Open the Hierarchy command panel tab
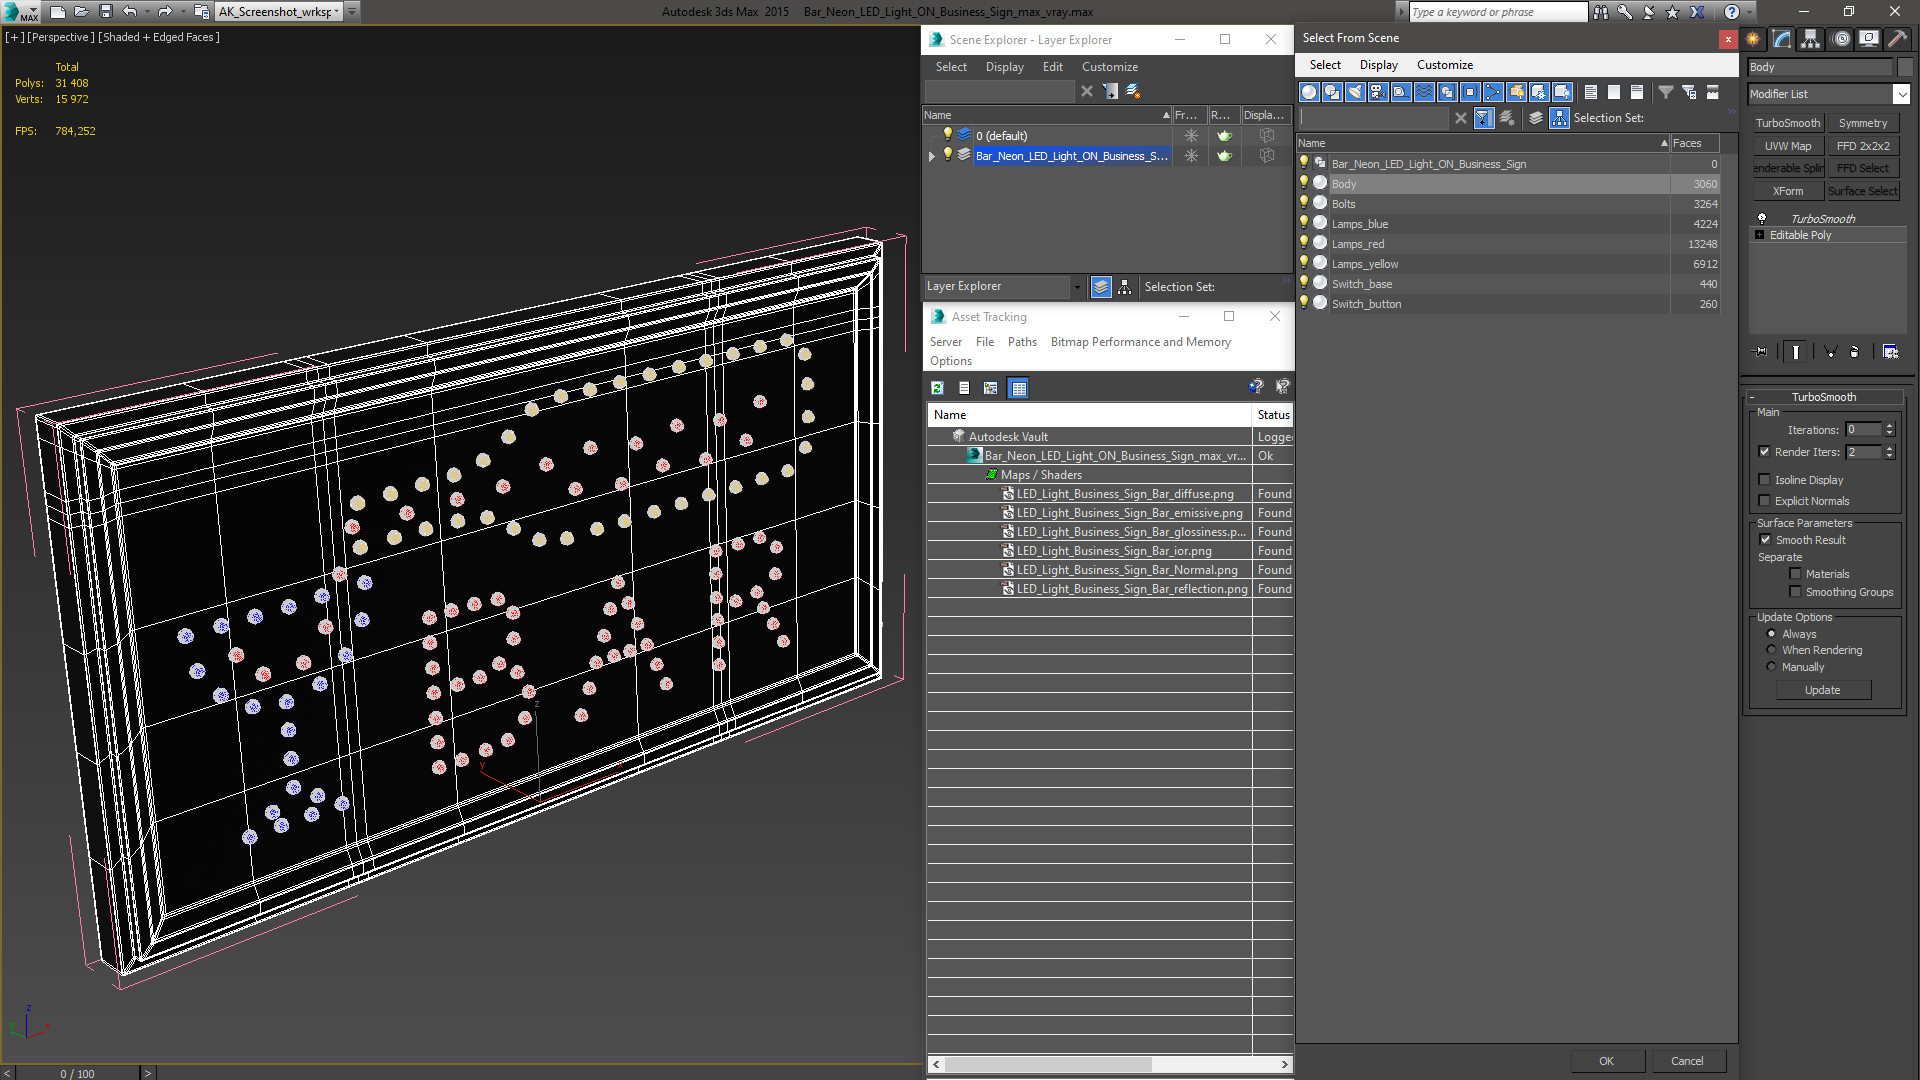The width and height of the screenshot is (1920, 1080). click(x=1811, y=39)
